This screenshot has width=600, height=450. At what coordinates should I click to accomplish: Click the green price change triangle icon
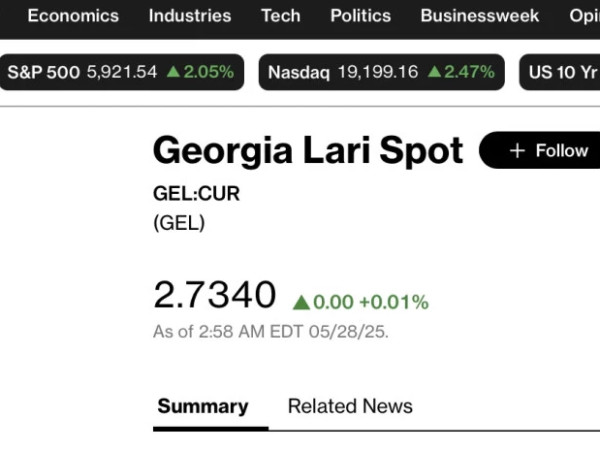coord(301,302)
